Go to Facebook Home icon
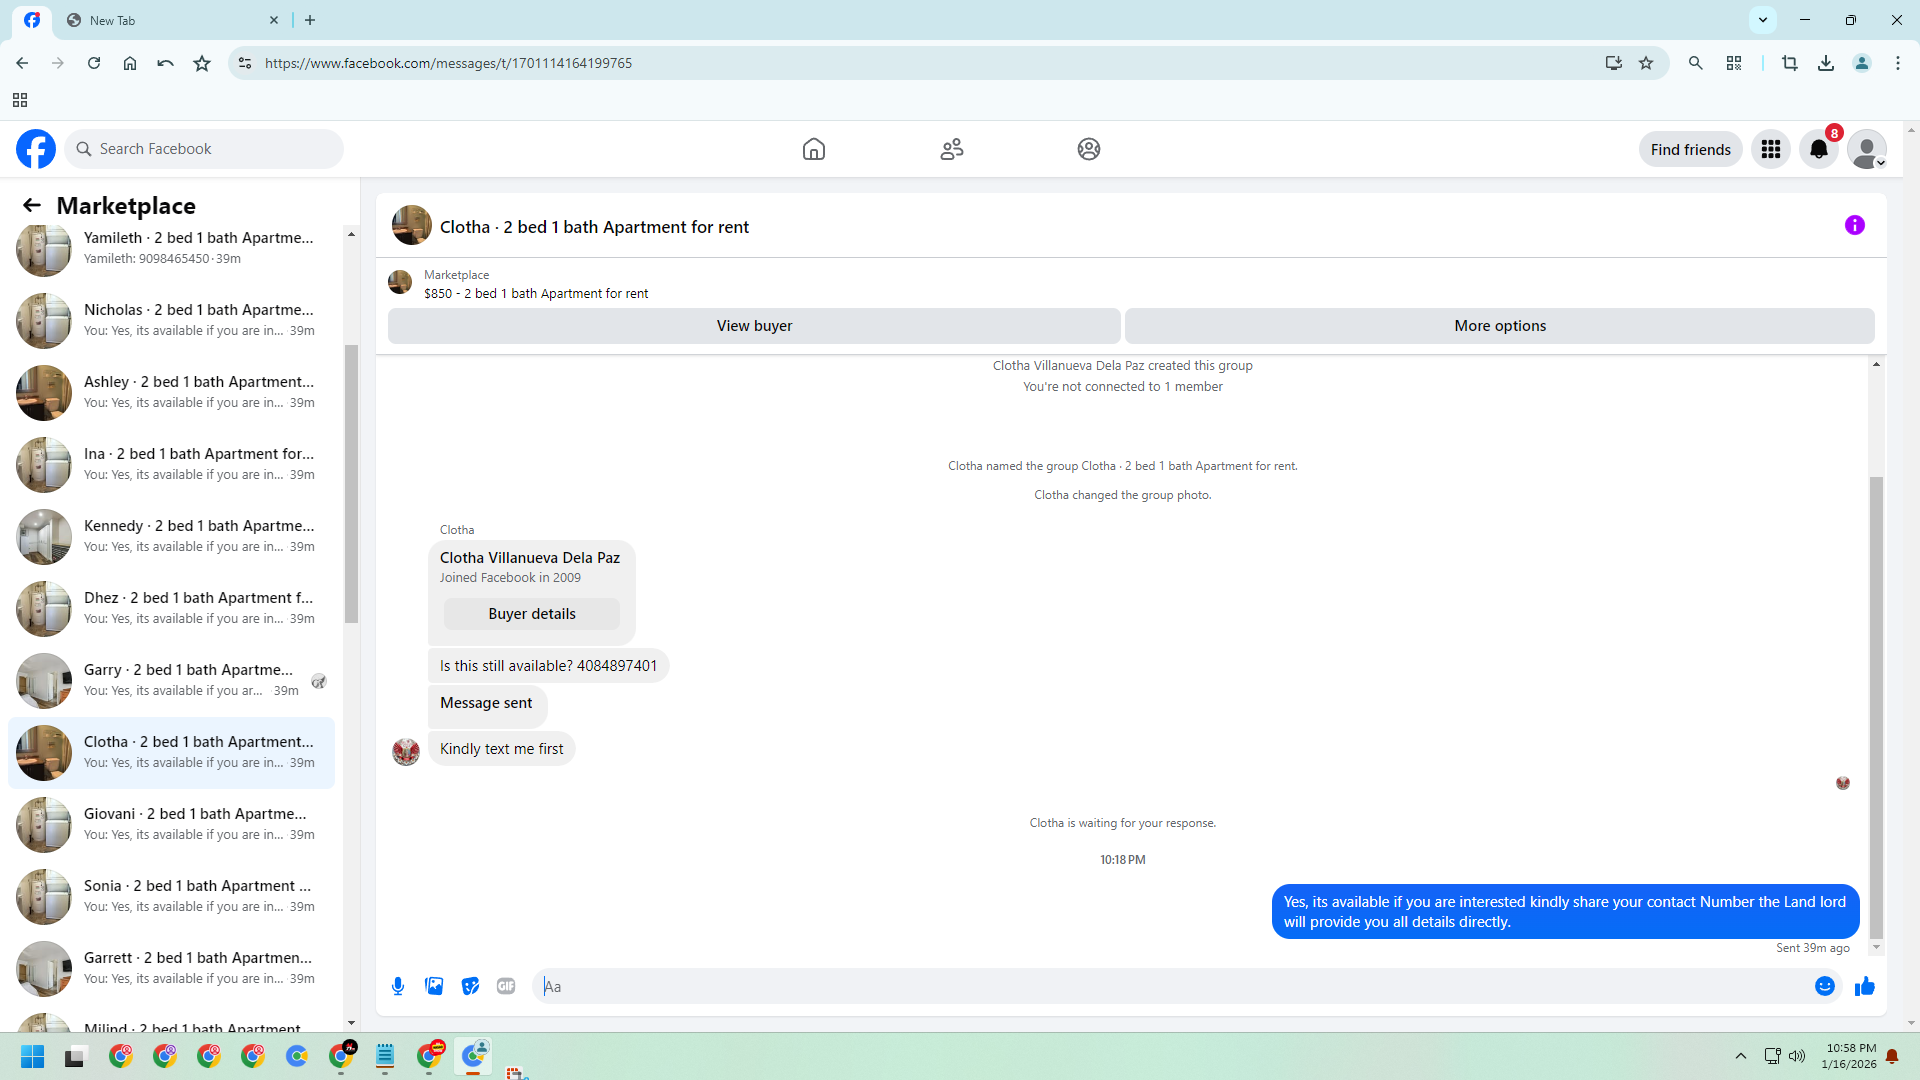Image resolution: width=1920 pixels, height=1080 pixels. [x=813, y=149]
